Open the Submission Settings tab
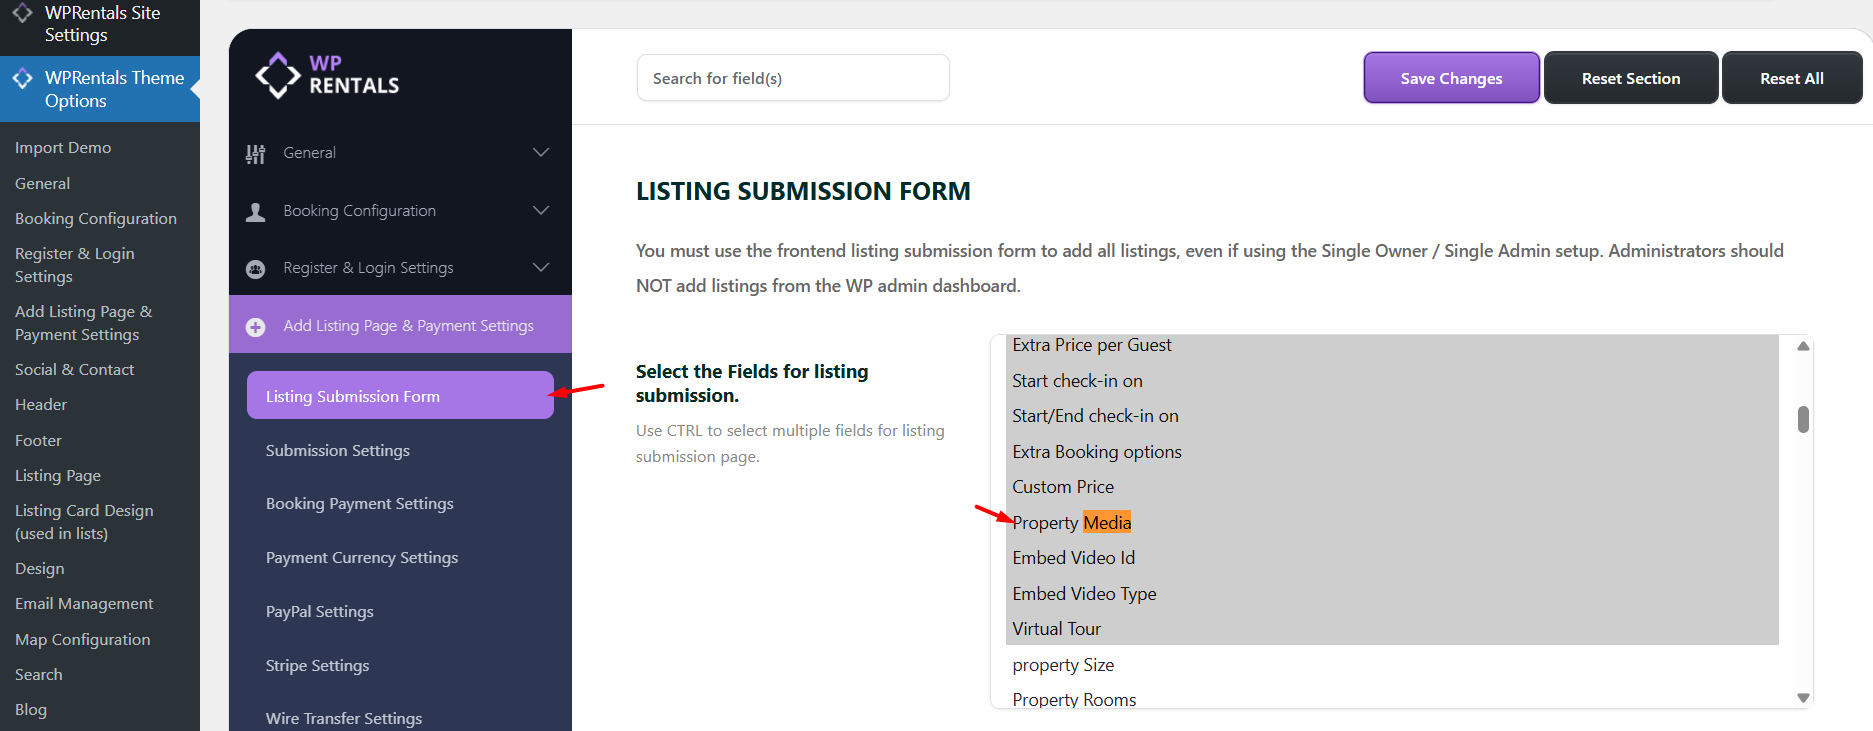The image size is (1873, 731). click(x=337, y=451)
